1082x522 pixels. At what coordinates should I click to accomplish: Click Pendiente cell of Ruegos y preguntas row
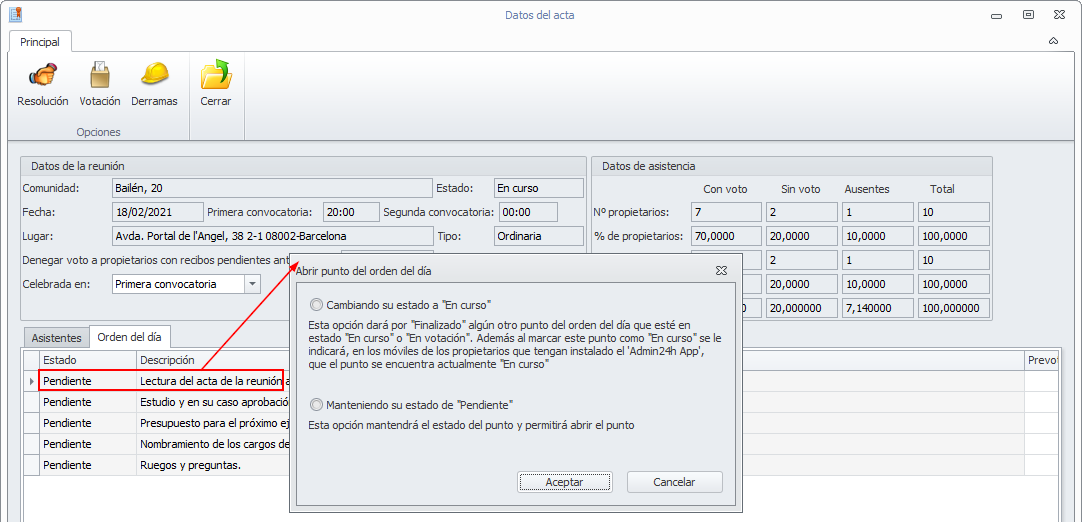pyautogui.click(x=88, y=465)
